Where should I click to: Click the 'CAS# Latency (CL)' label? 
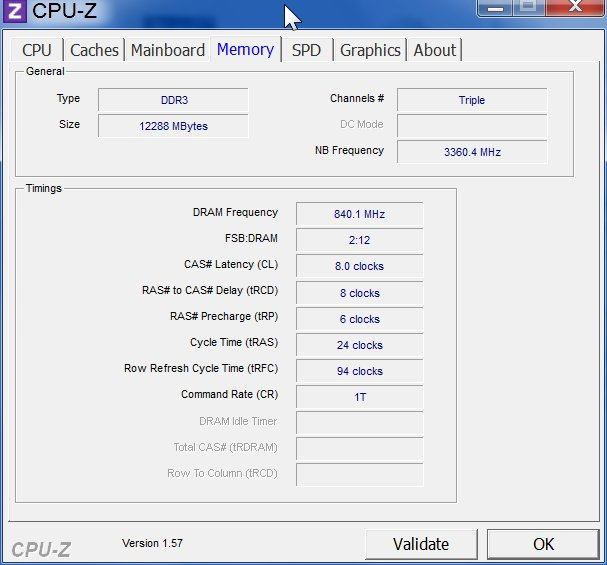tap(231, 264)
